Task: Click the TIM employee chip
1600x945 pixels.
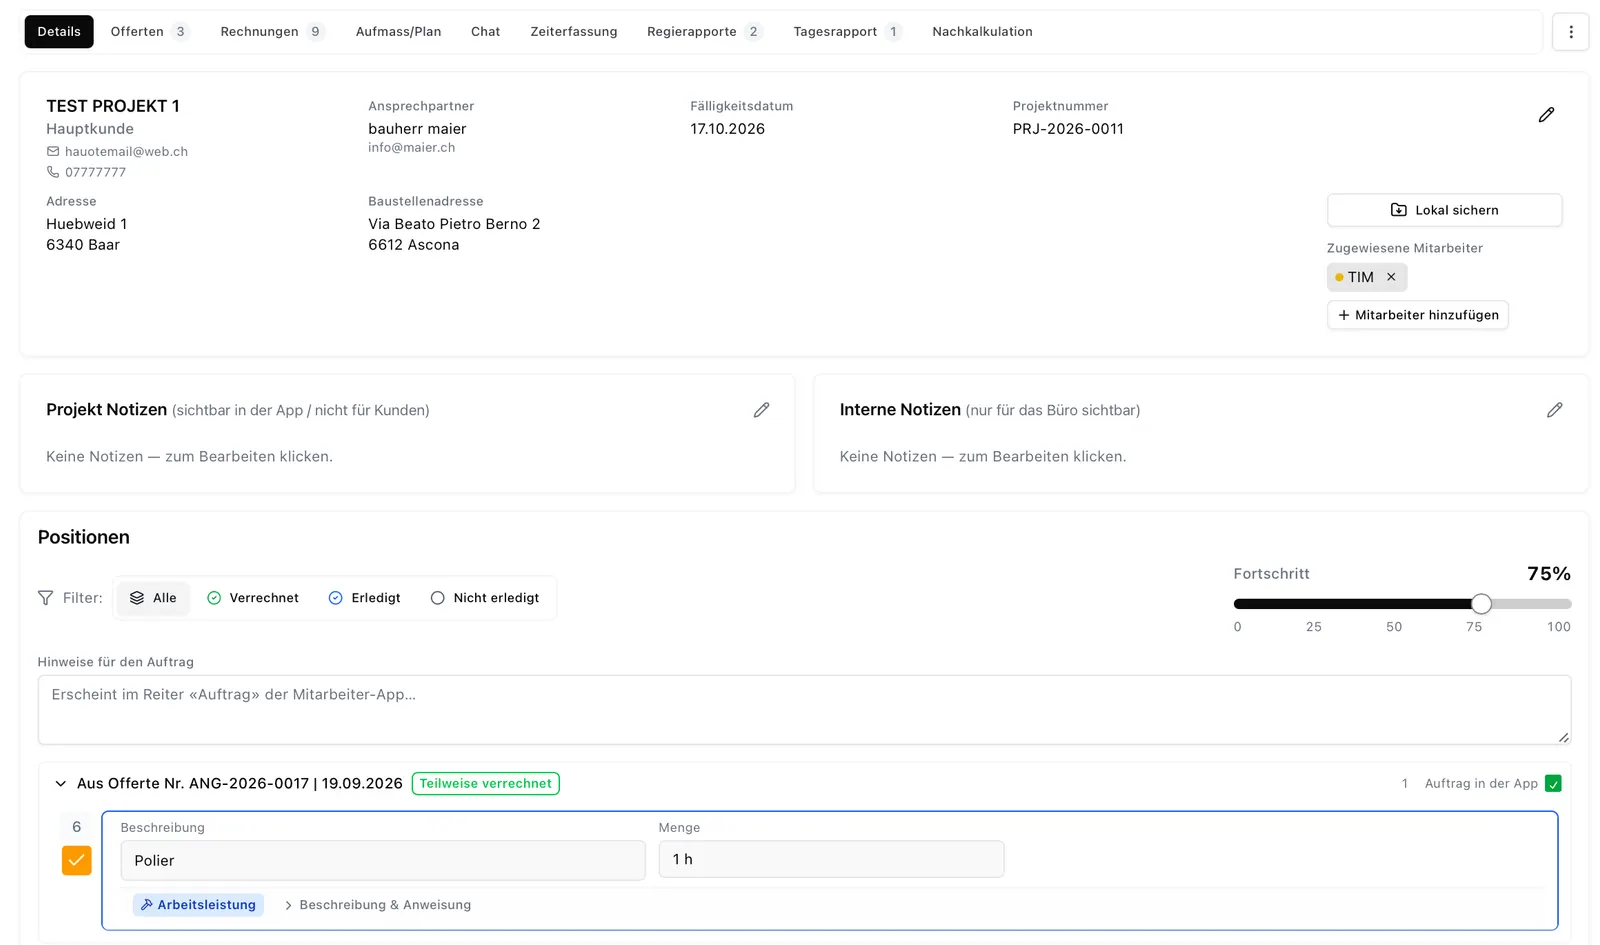Action: (x=1366, y=277)
